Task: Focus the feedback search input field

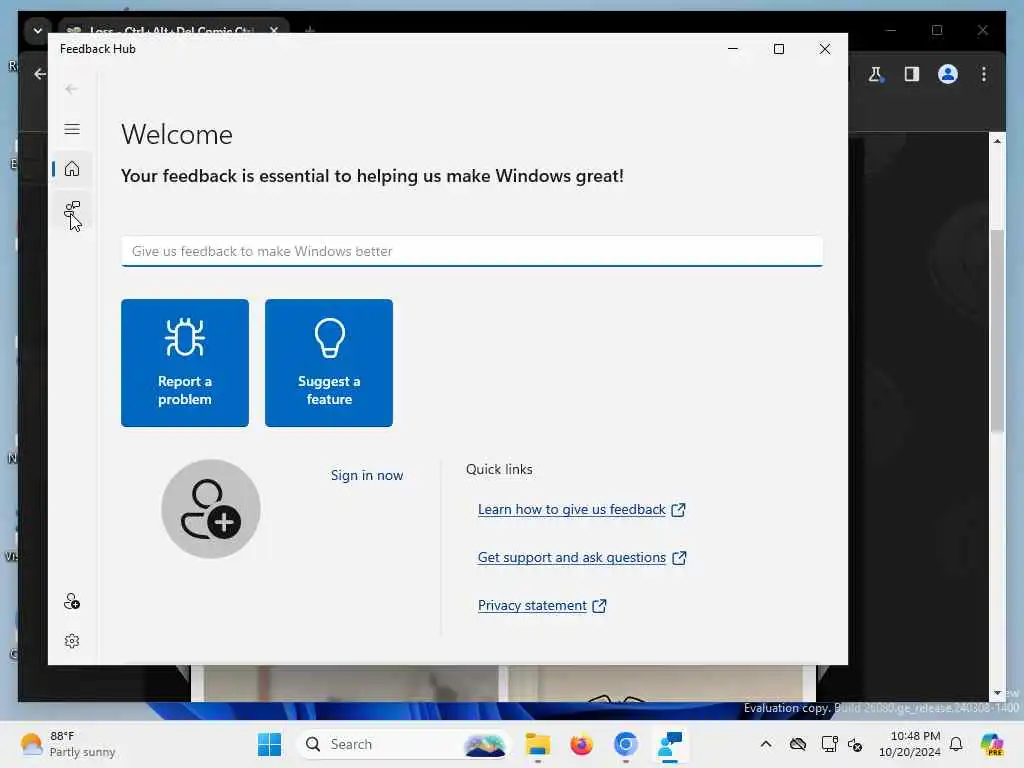Action: coord(472,251)
